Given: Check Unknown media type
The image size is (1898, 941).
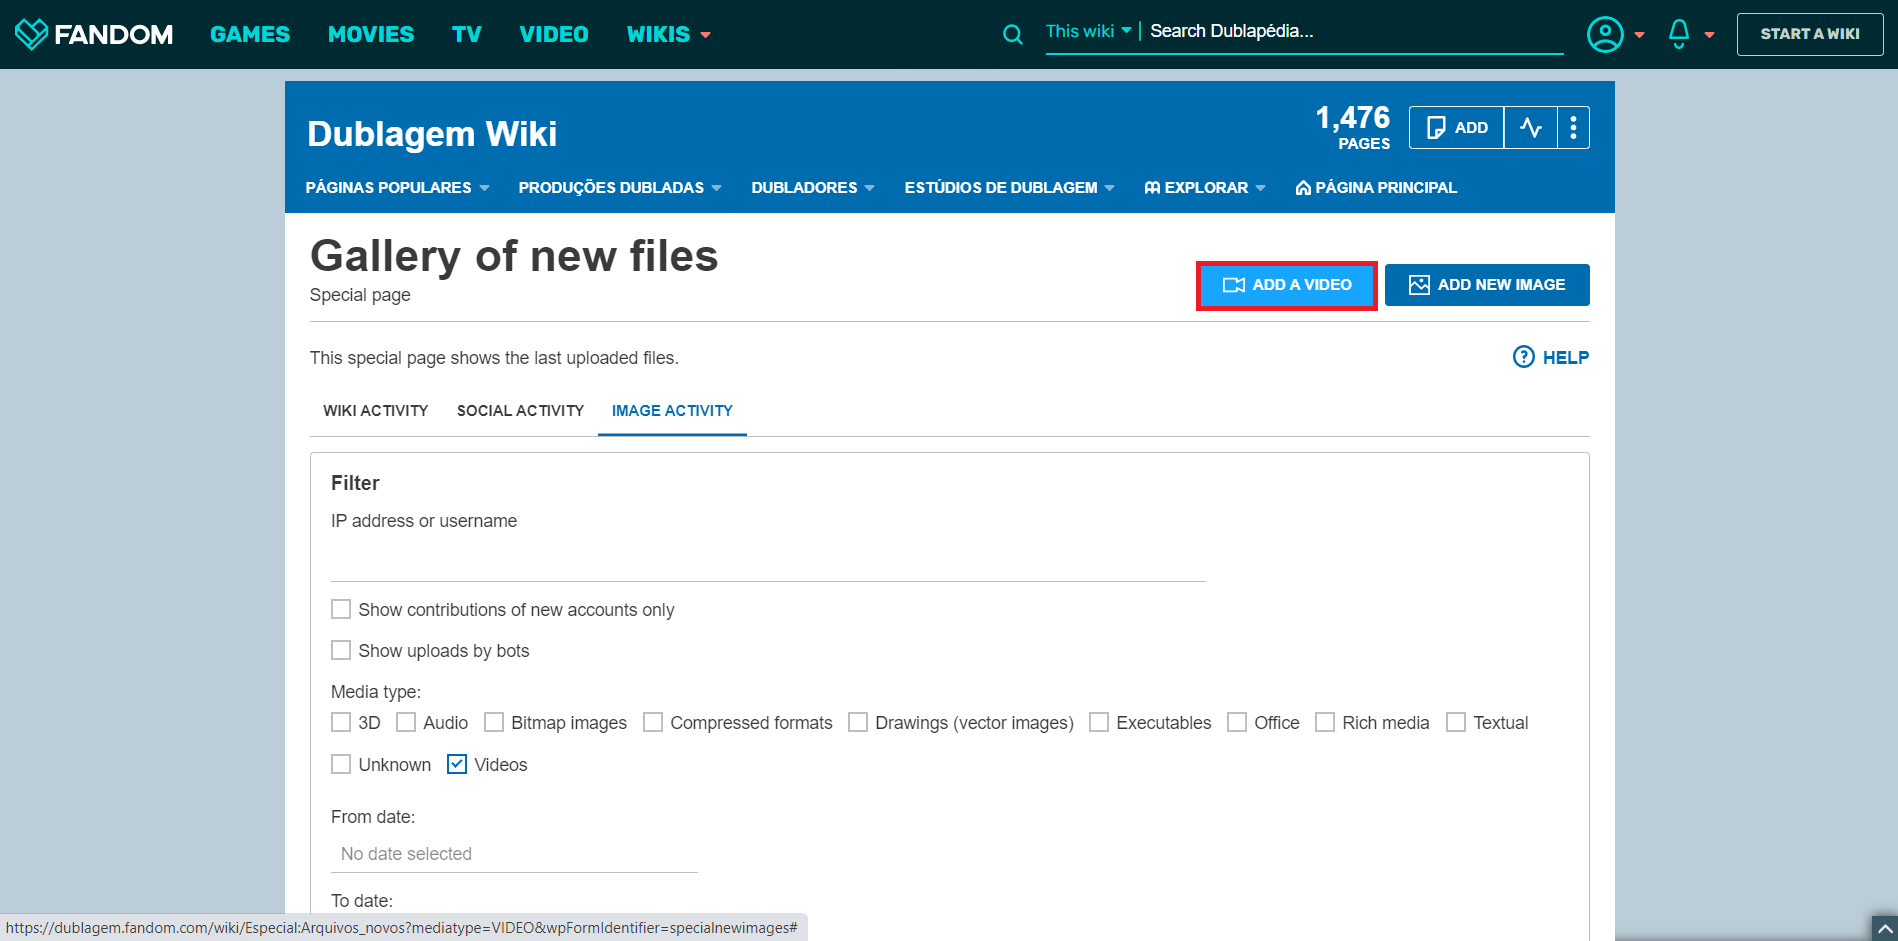Looking at the screenshot, I should pos(341,764).
